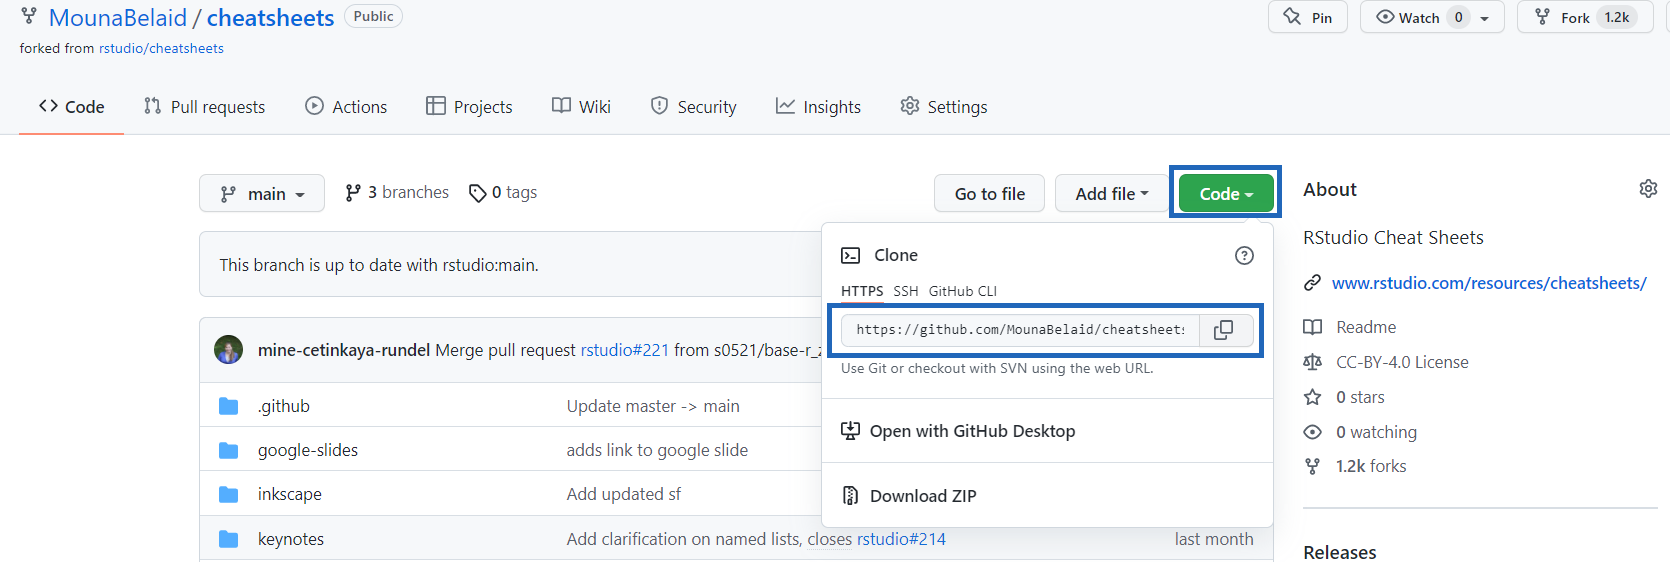
Task: Open the mine-cetinkaya-rundel author link
Action: 344,350
